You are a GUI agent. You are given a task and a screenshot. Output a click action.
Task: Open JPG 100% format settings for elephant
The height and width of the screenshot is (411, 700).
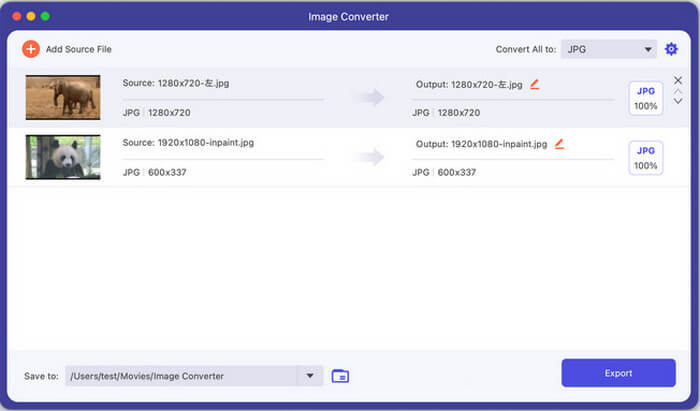[x=645, y=98]
